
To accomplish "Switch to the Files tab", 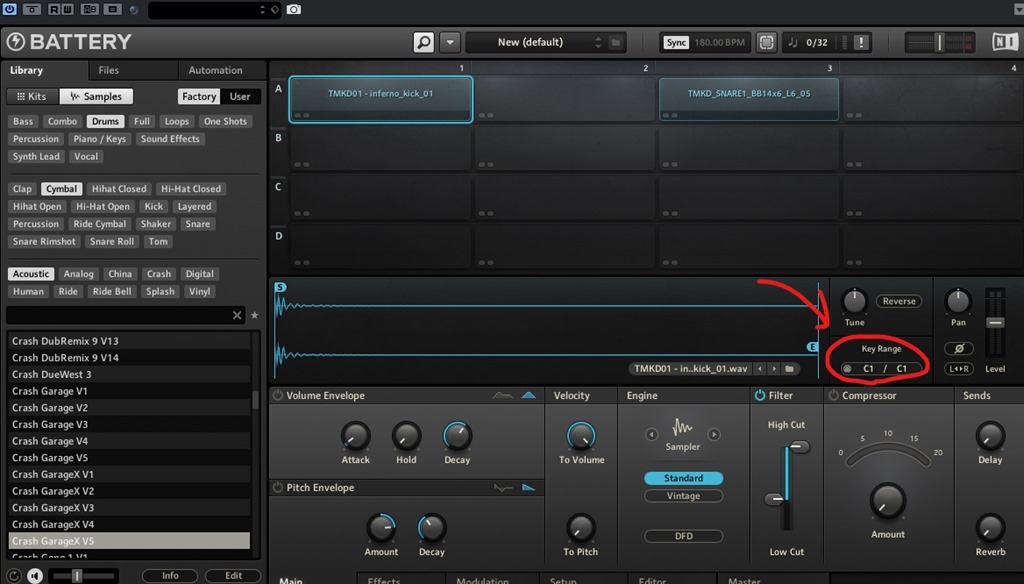I will (108, 70).
